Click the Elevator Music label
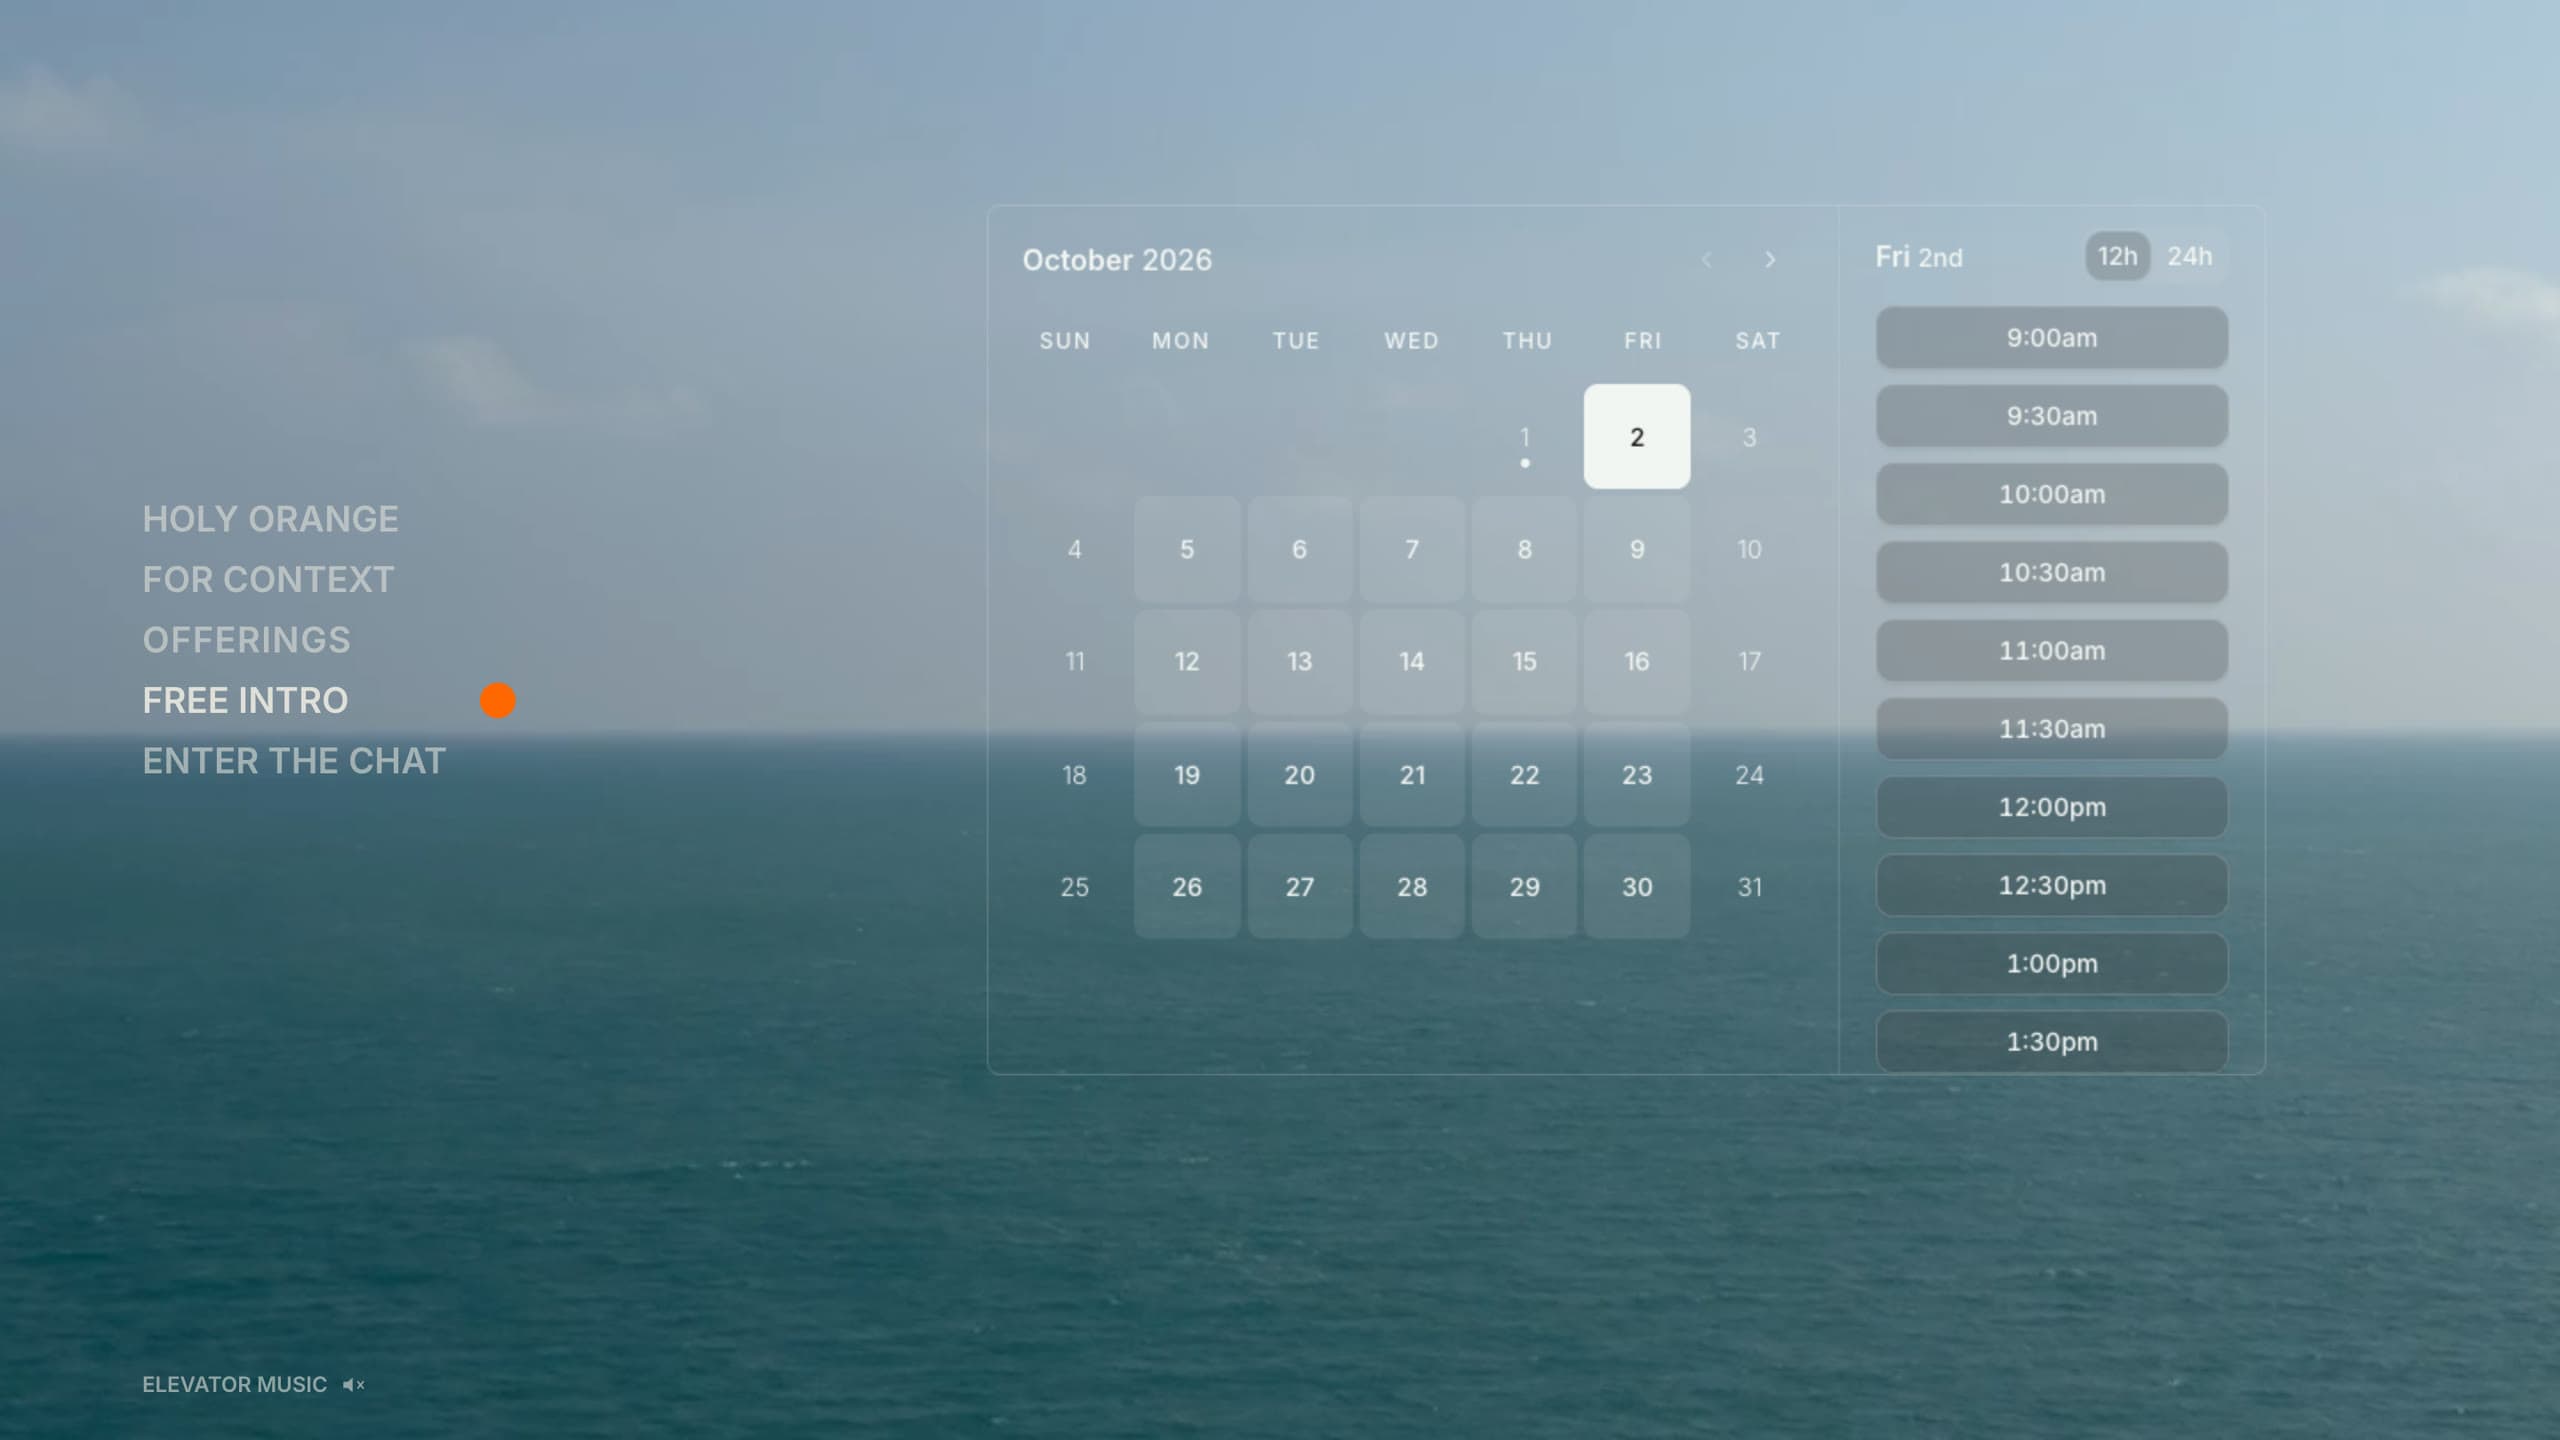The image size is (2560, 1440). pos(234,1385)
